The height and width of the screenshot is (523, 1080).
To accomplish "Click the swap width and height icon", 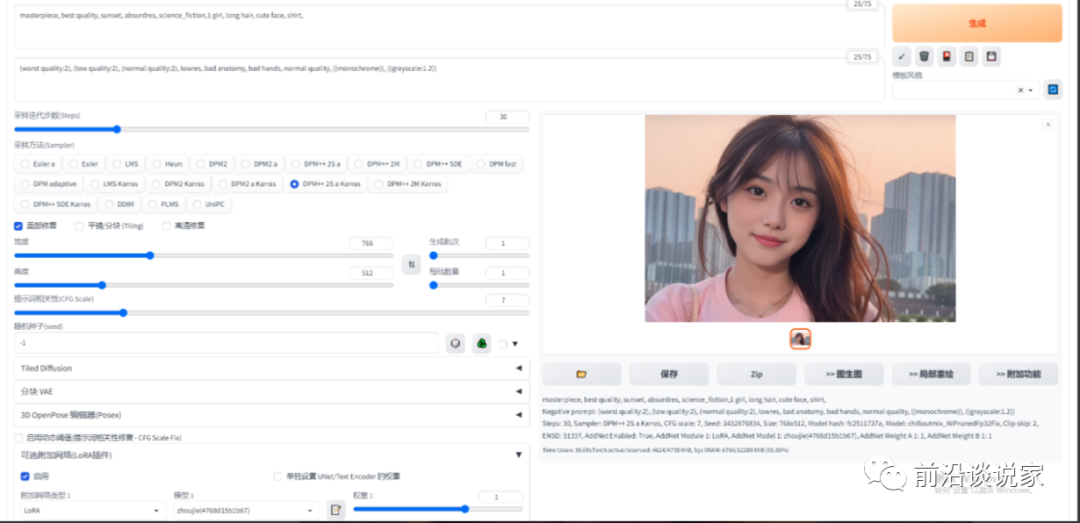I will click(411, 265).
